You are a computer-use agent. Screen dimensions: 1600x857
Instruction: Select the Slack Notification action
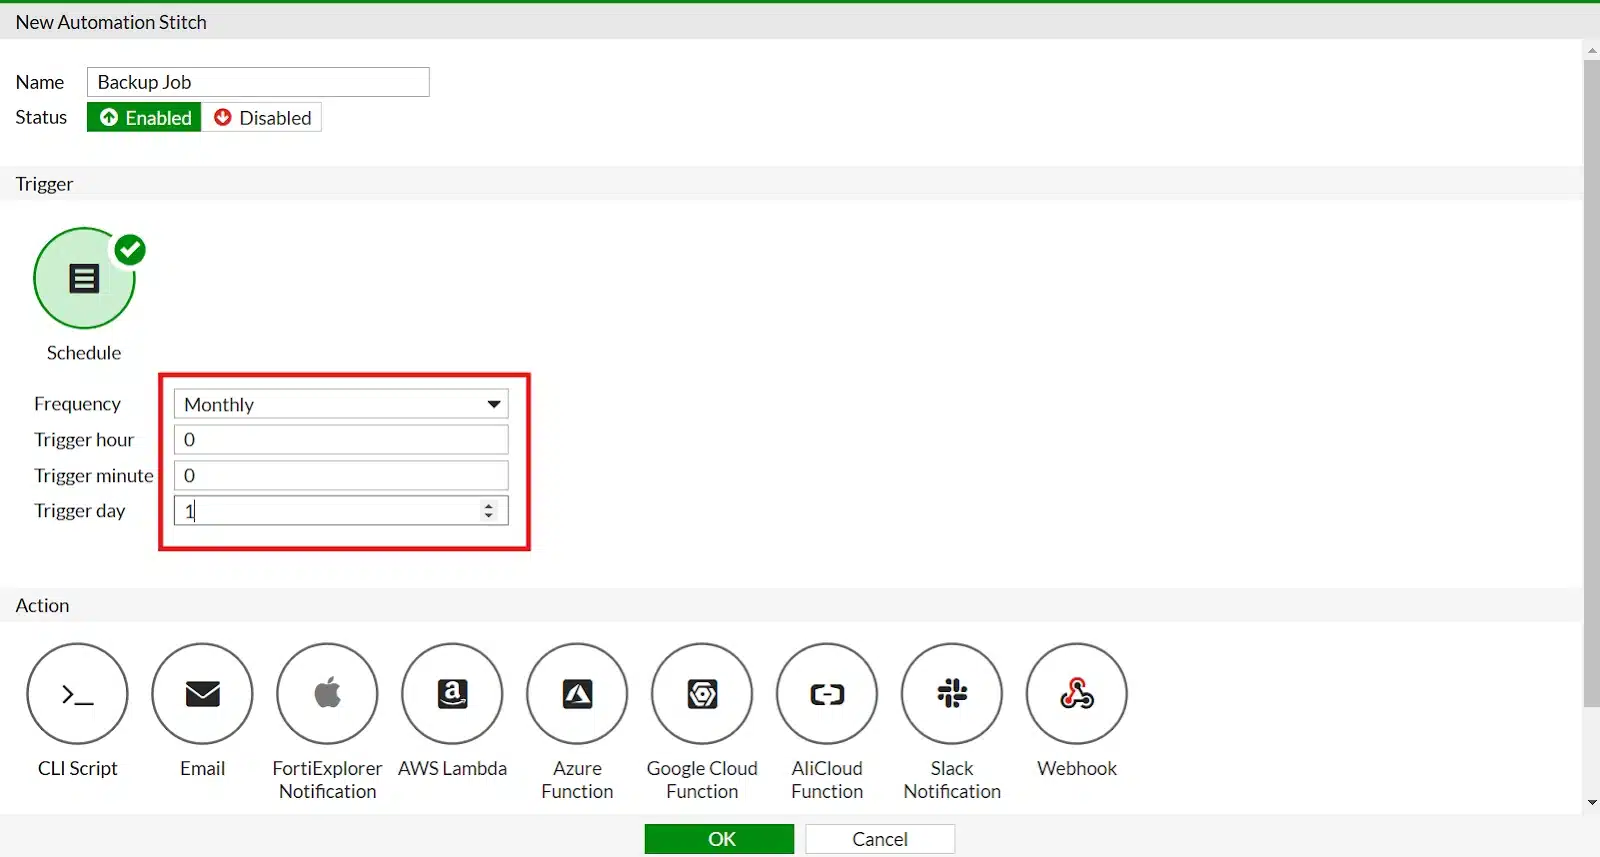coord(952,693)
